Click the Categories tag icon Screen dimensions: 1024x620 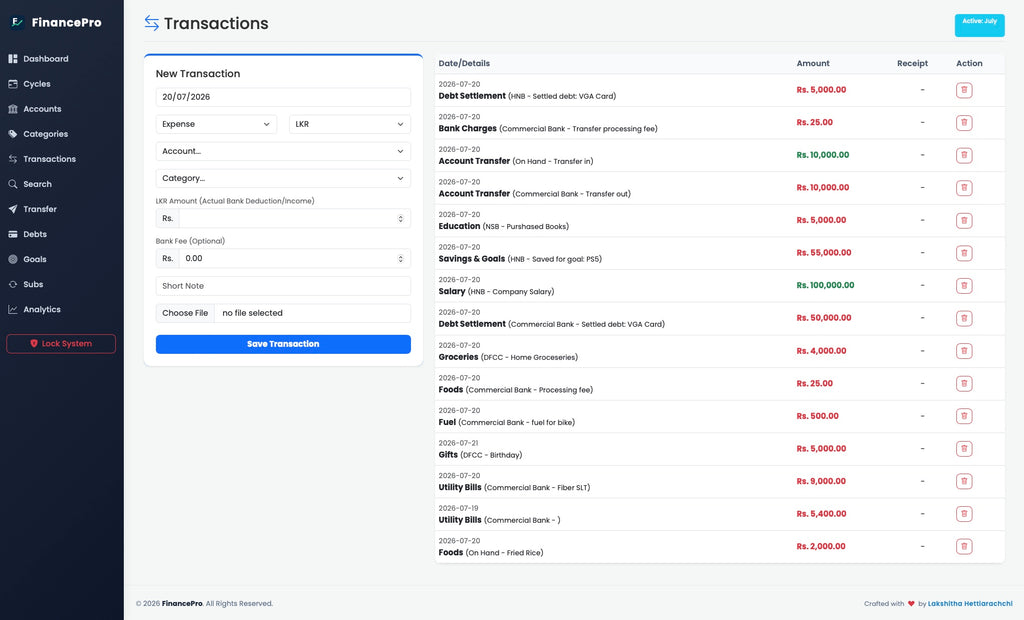[12, 134]
